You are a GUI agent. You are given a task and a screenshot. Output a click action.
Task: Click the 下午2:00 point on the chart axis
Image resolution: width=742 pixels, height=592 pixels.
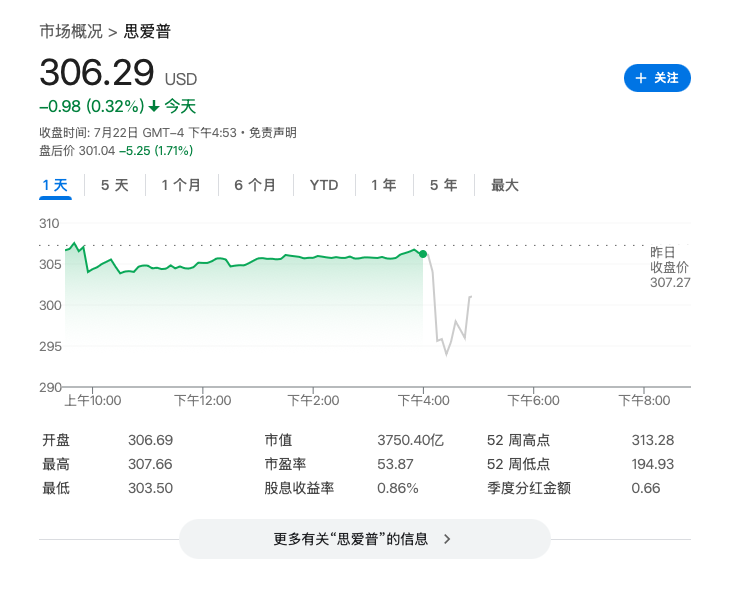pos(313,400)
